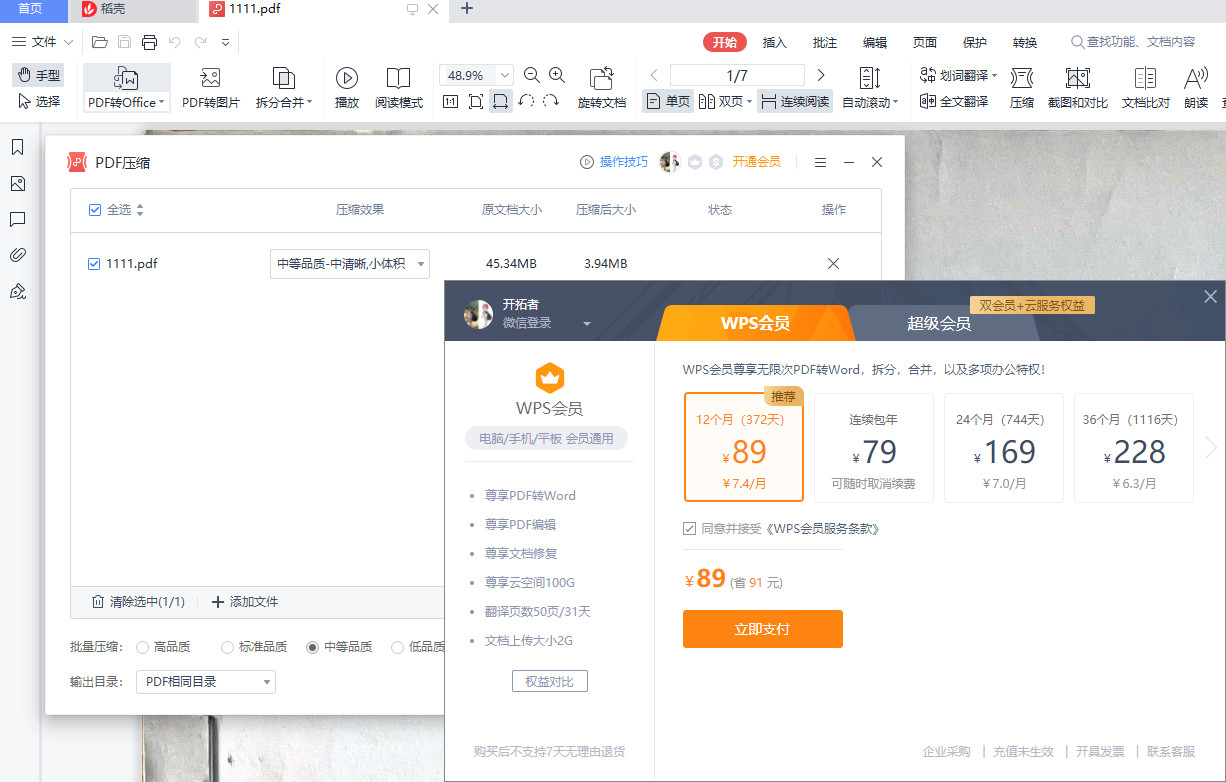
Task: Select 12-month plan for 89 yuan
Action: [744, 447]
